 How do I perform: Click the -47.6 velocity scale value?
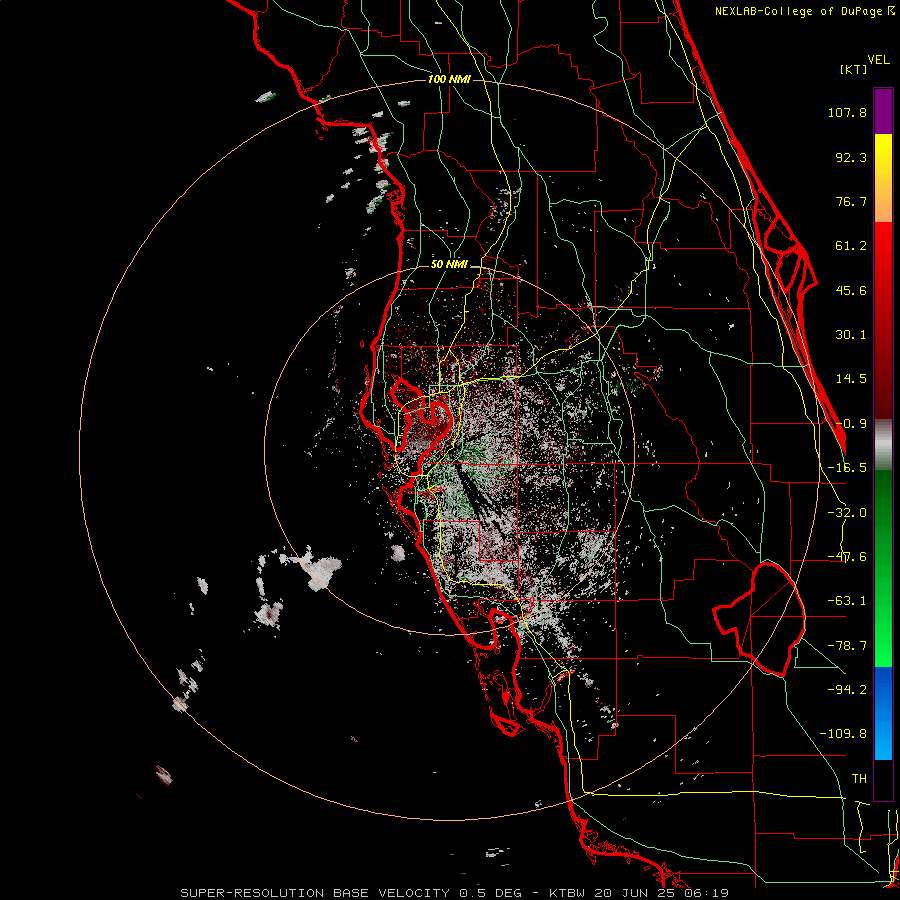(x=847, y=557)
